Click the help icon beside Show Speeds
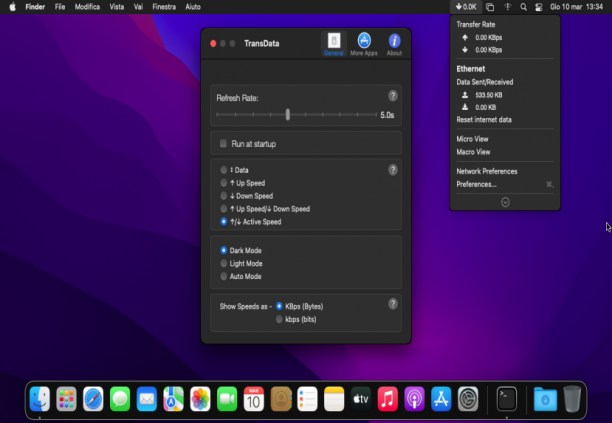Viewport: 612px width, 423px height. click(393, 304)
